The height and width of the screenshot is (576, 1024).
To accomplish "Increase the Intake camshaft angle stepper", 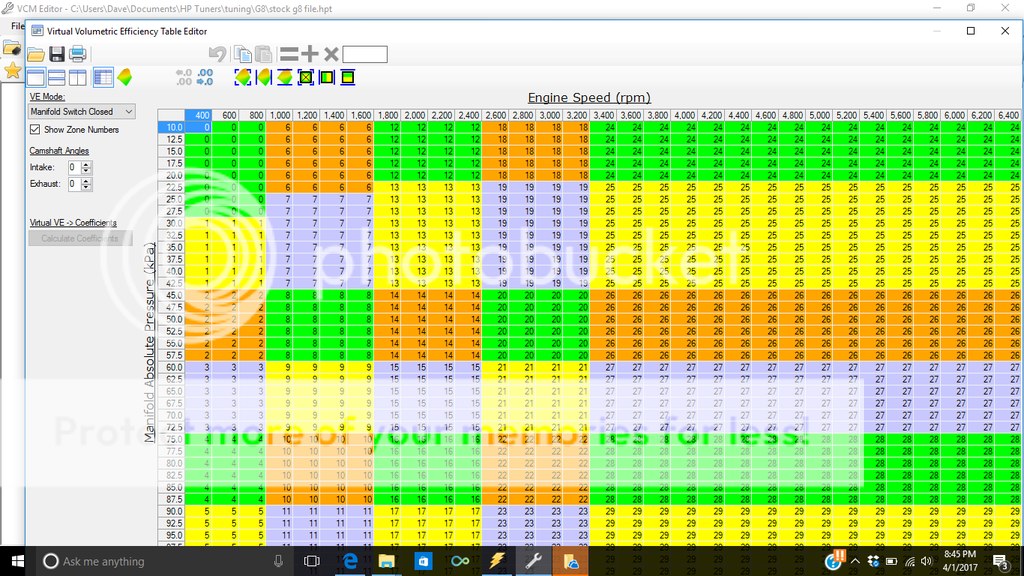I will click(x=86, y=165).
